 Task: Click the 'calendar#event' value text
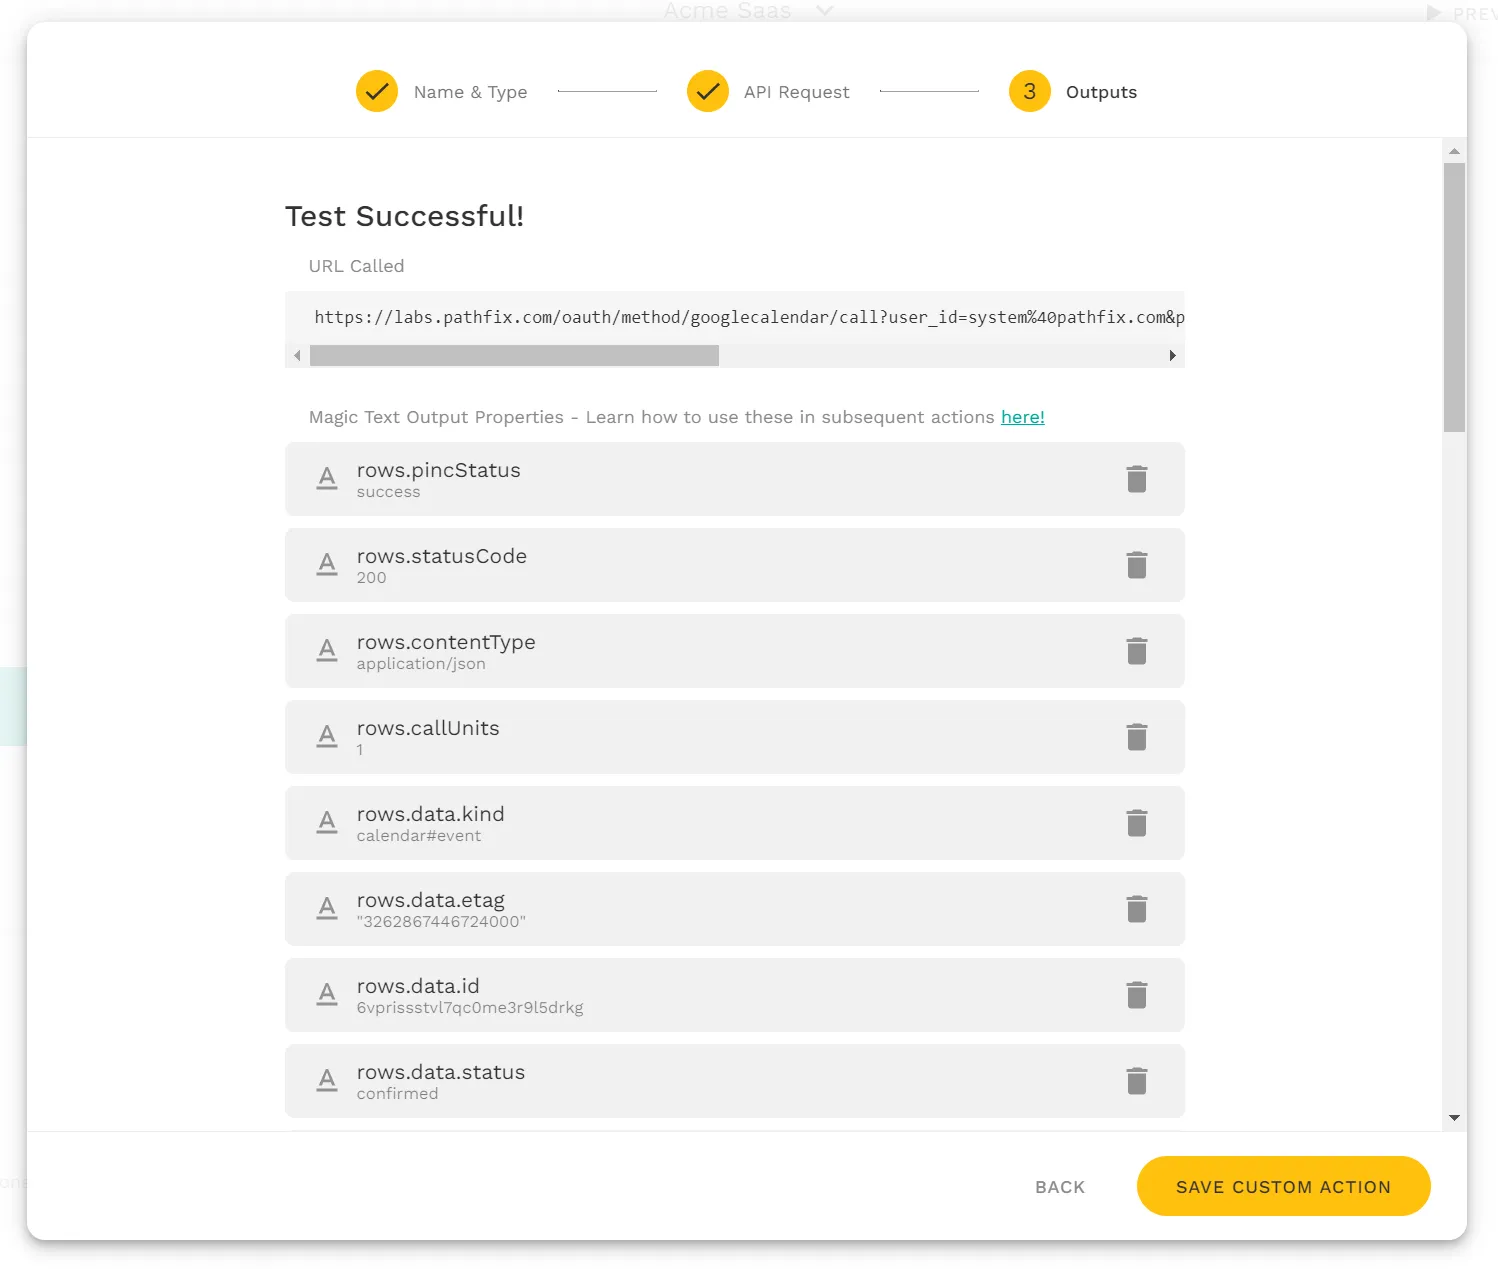(x=419, y=836)
